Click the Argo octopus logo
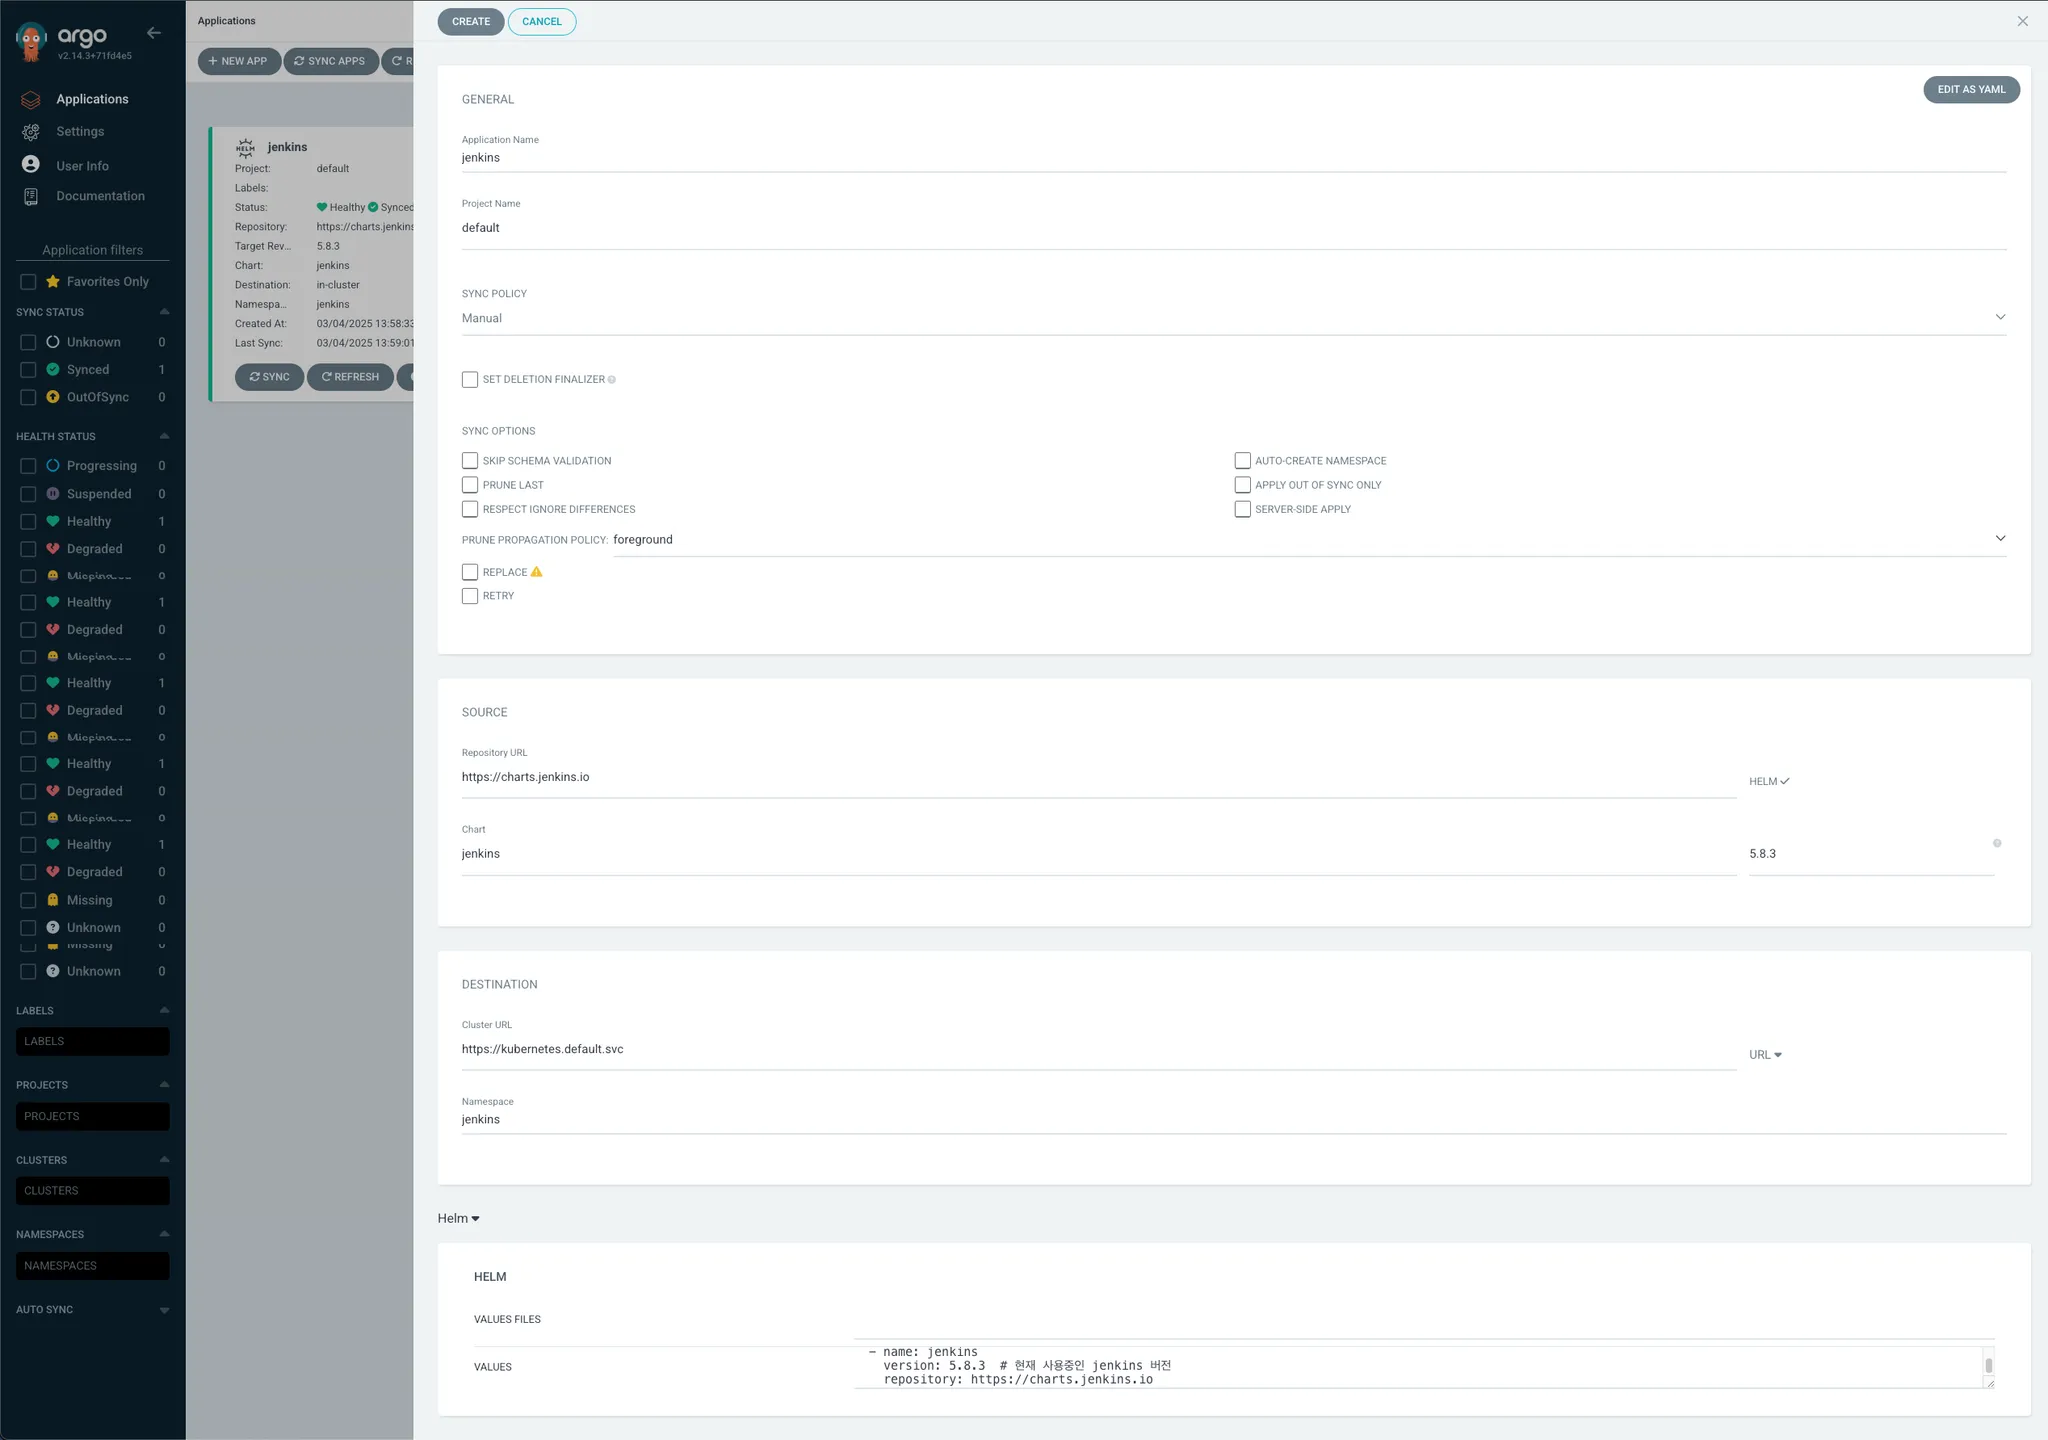 pos(31,41)
